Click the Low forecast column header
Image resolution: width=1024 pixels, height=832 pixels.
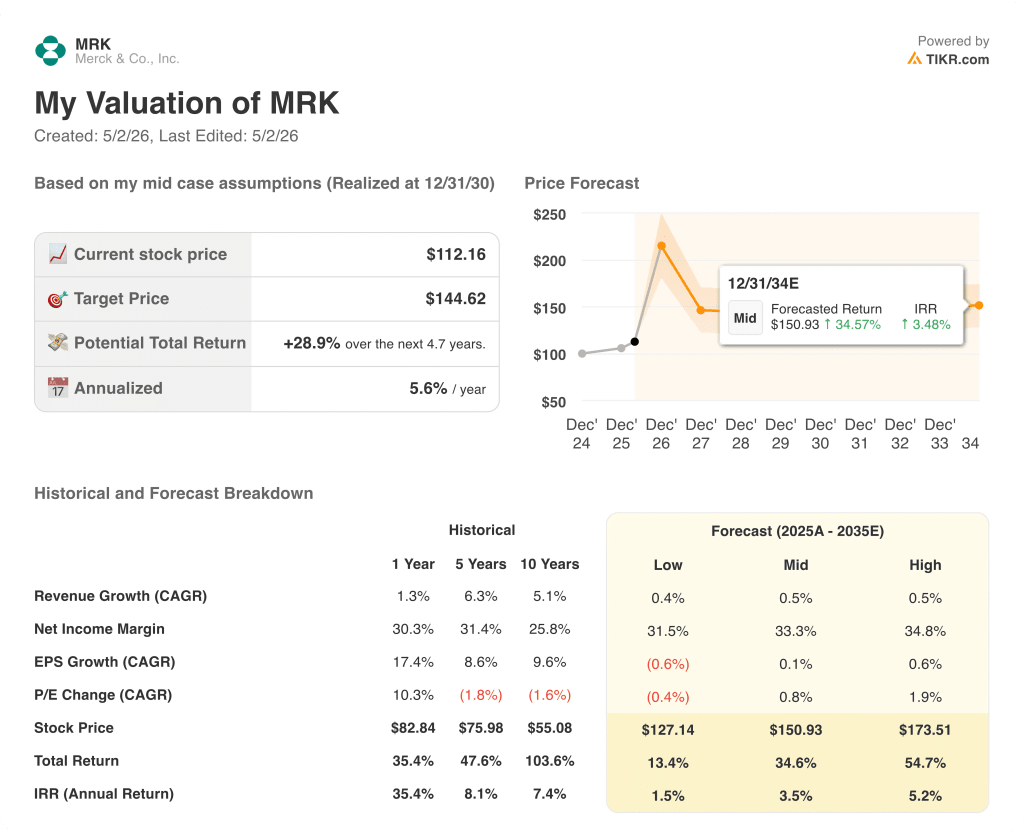[x=668, y=565]
